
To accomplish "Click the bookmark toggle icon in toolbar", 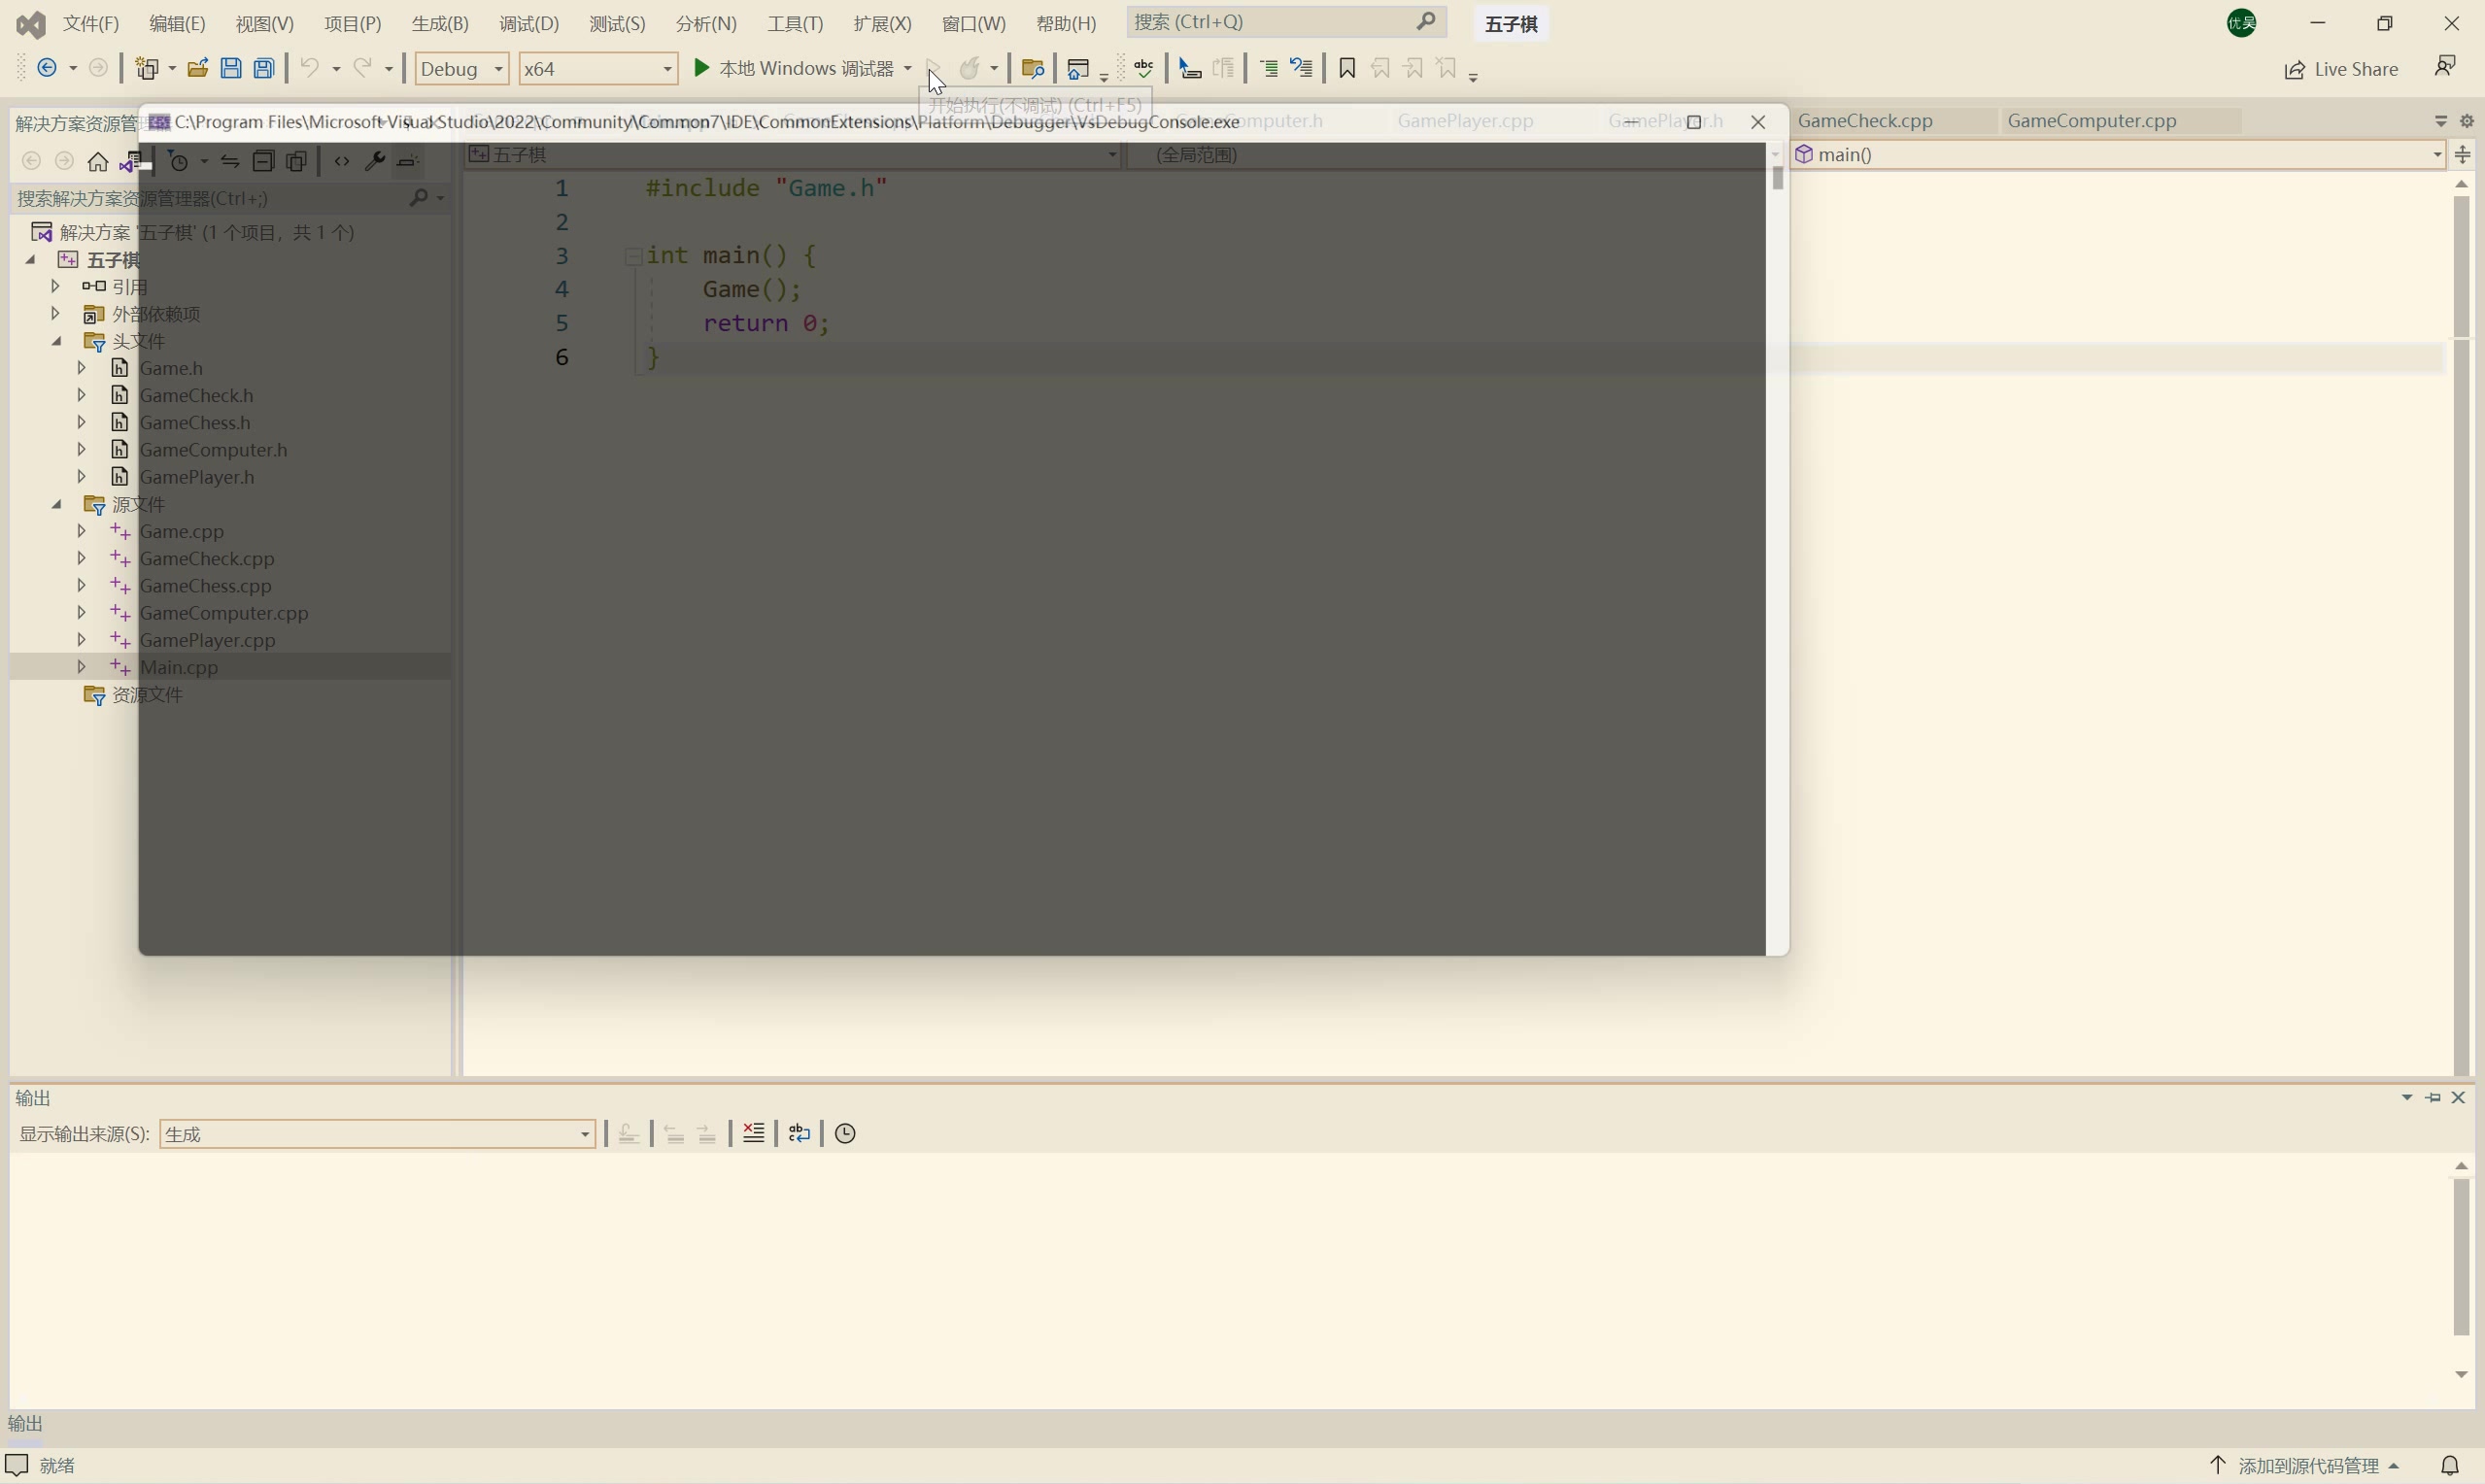I will click(1347, 68).
